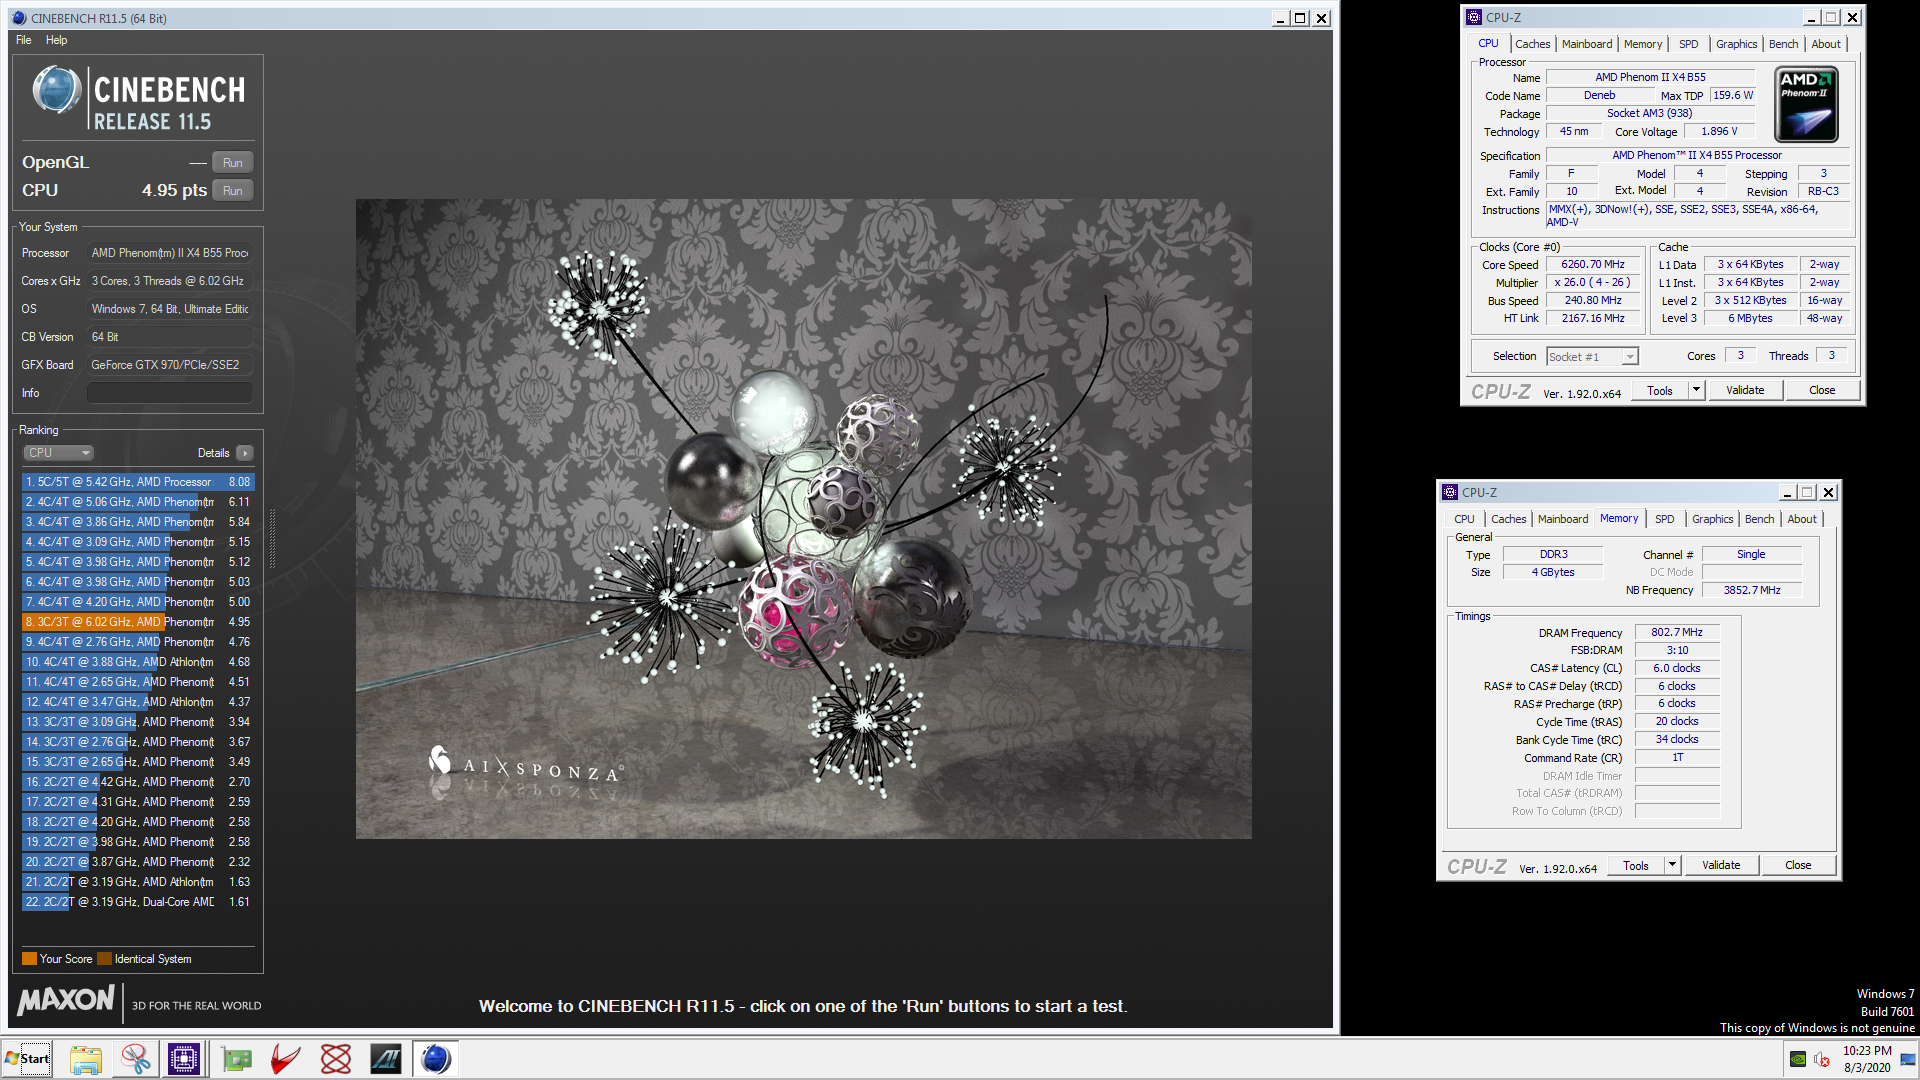Select ranking entry 2 with 6.11 score

(x=138, y=502)
